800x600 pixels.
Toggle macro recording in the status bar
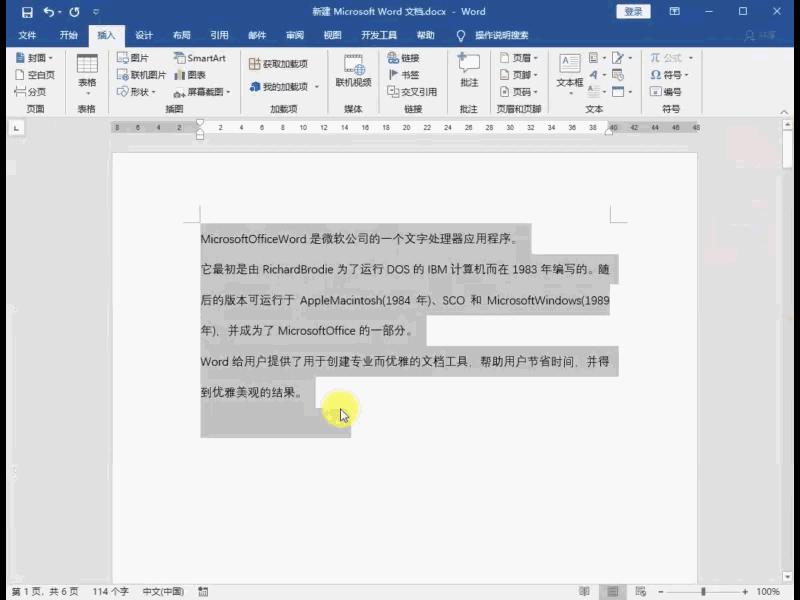point(203,591)
